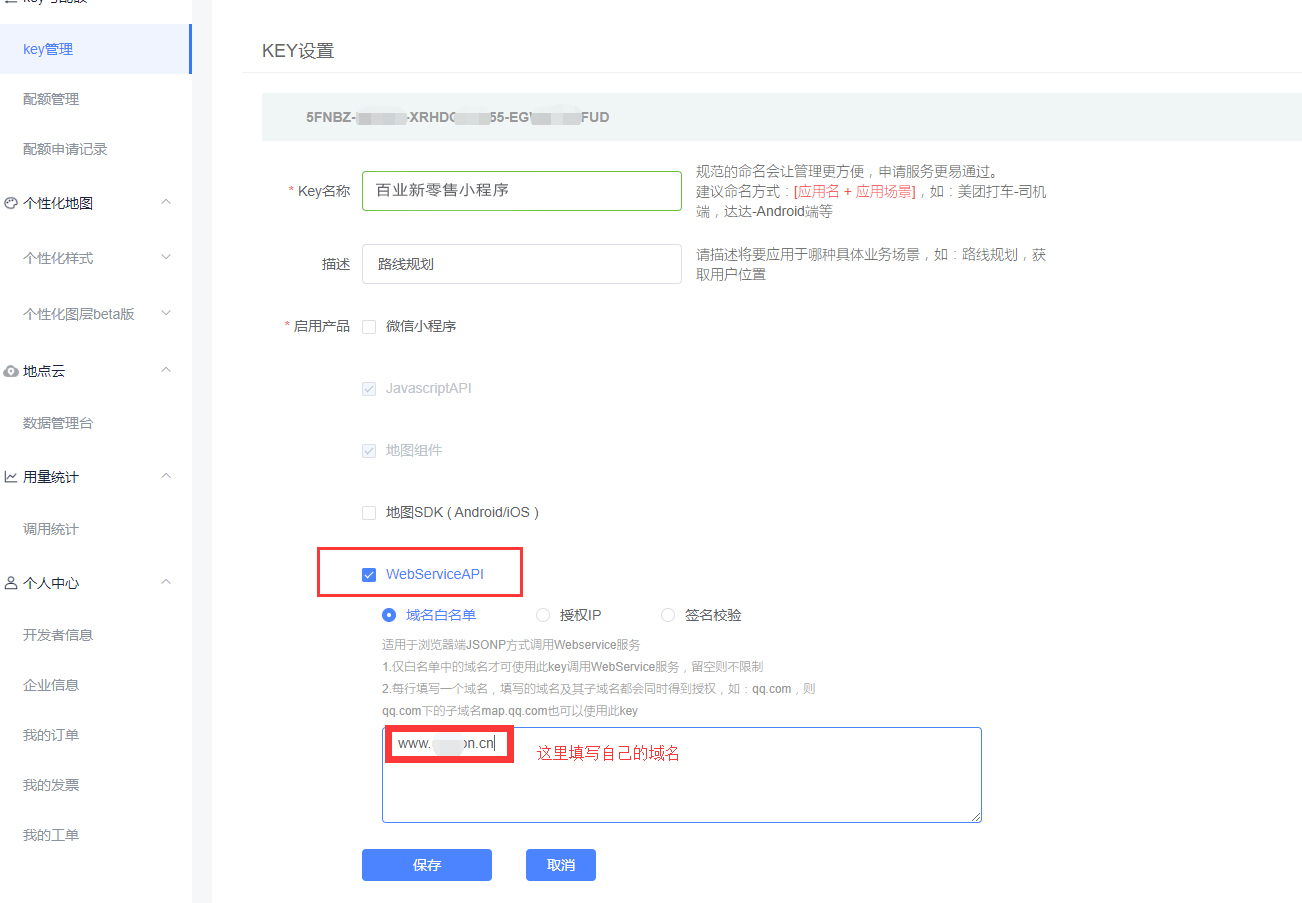The height and width of the screenshot is (903, 1302).
Task: Uncheck the WebServiceAPI checkbox
Action: coord(369,575)
